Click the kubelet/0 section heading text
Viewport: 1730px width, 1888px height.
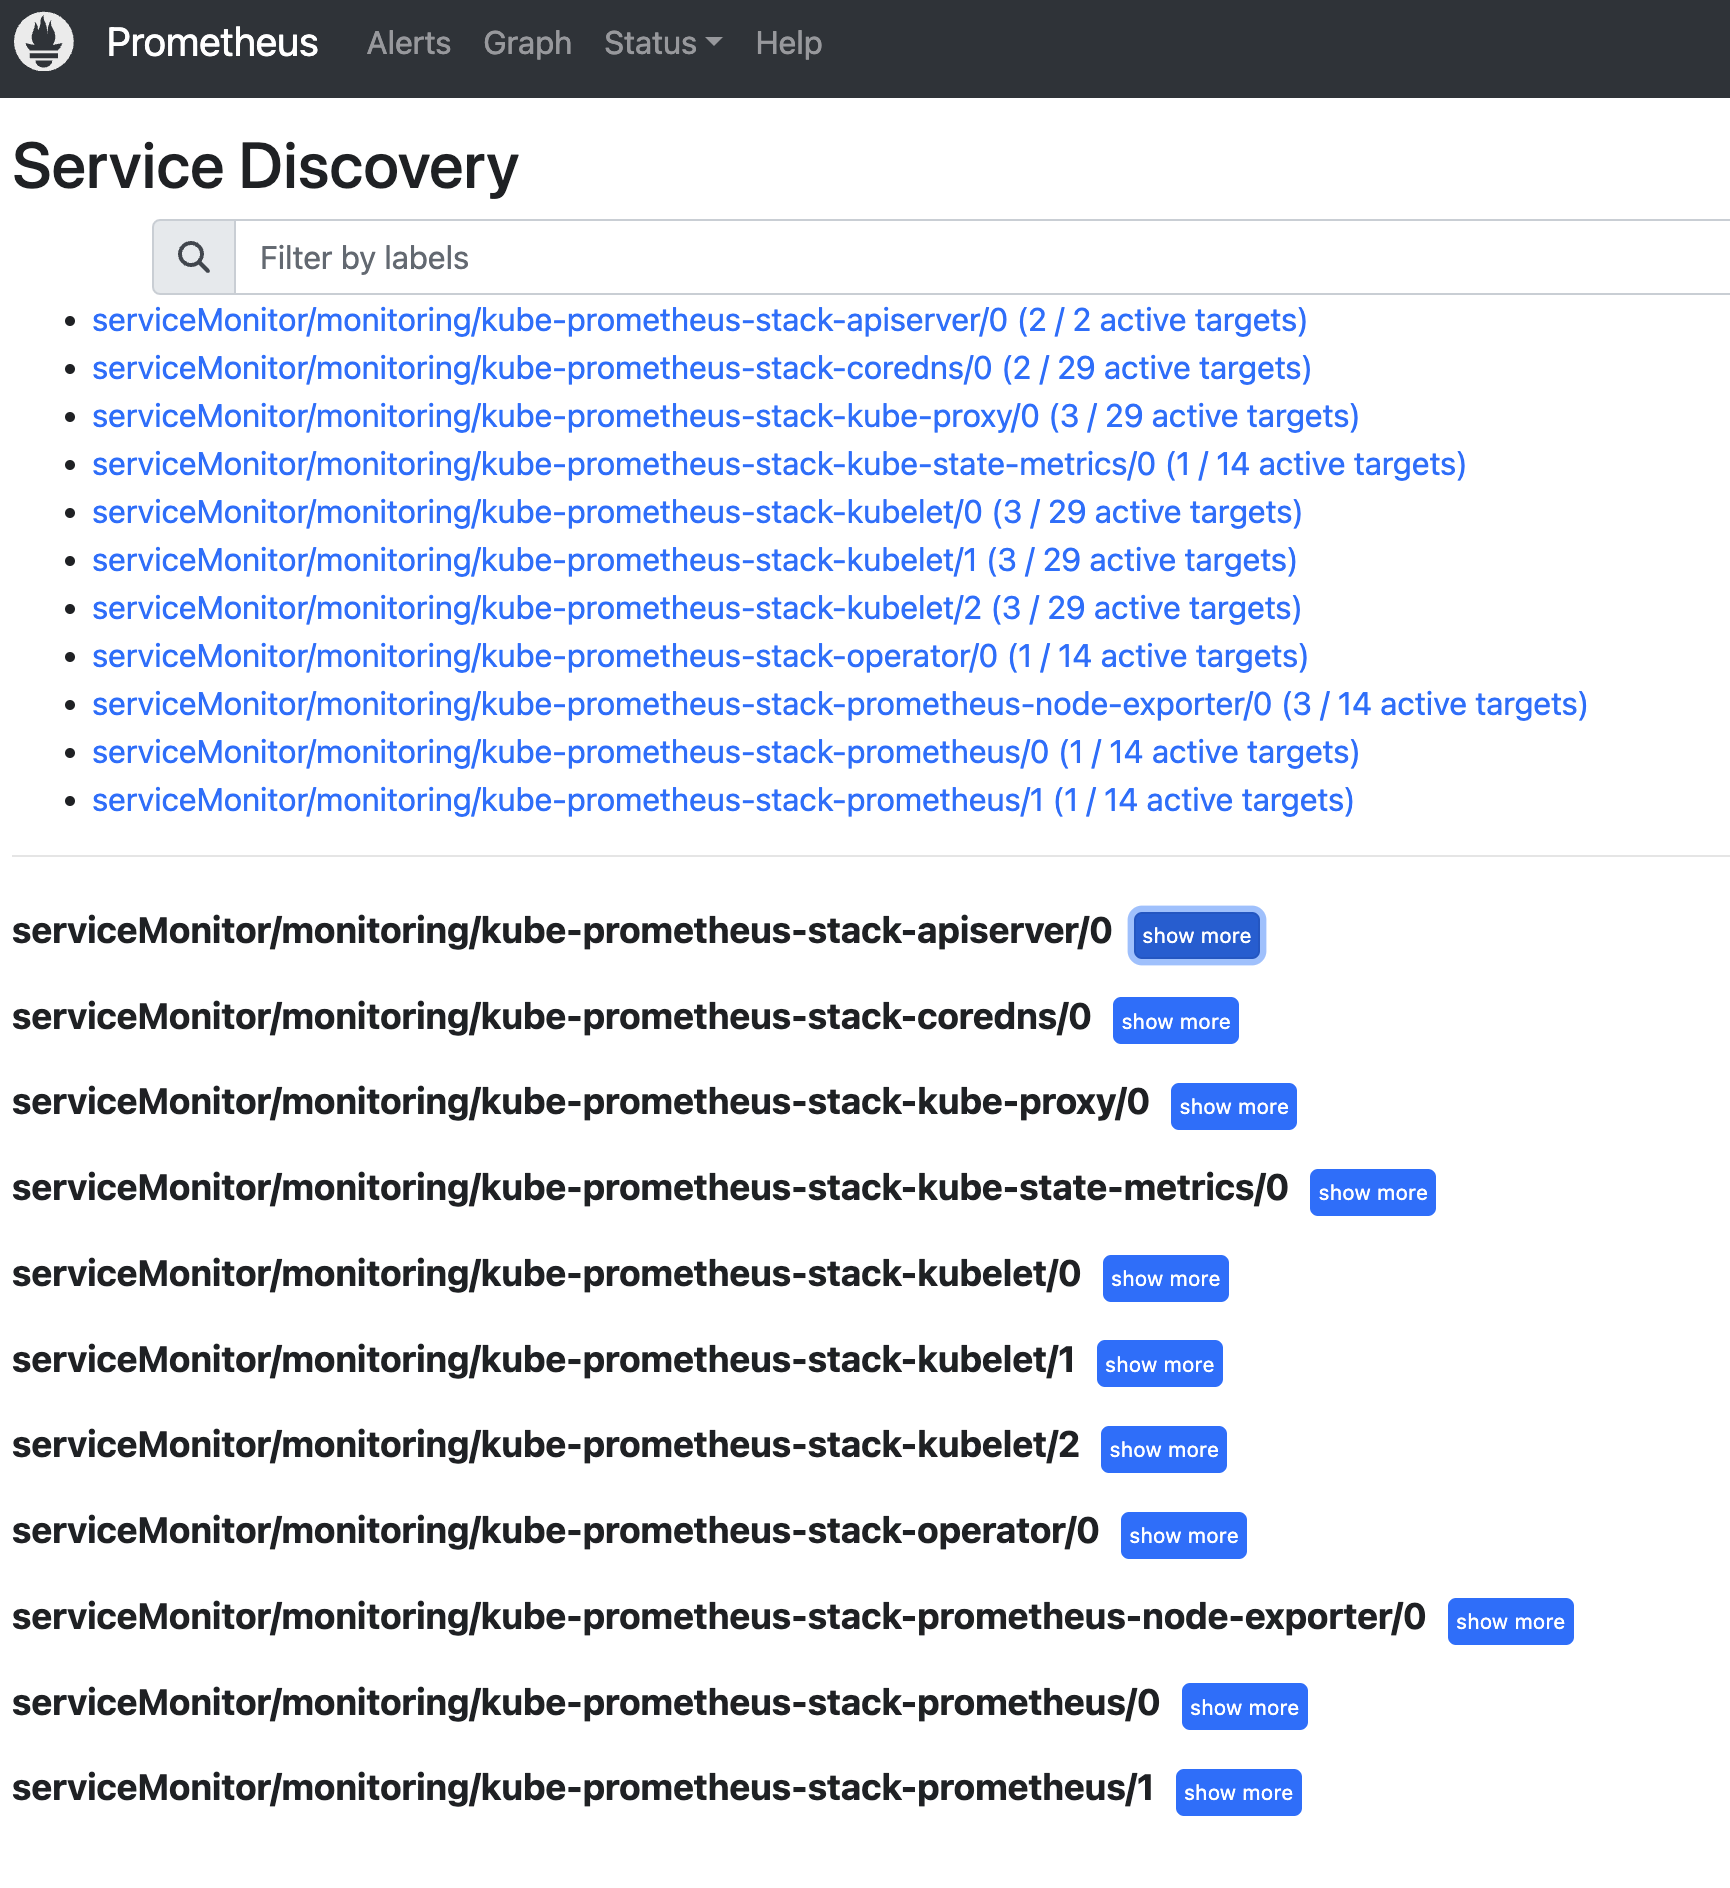[546, 1273]
